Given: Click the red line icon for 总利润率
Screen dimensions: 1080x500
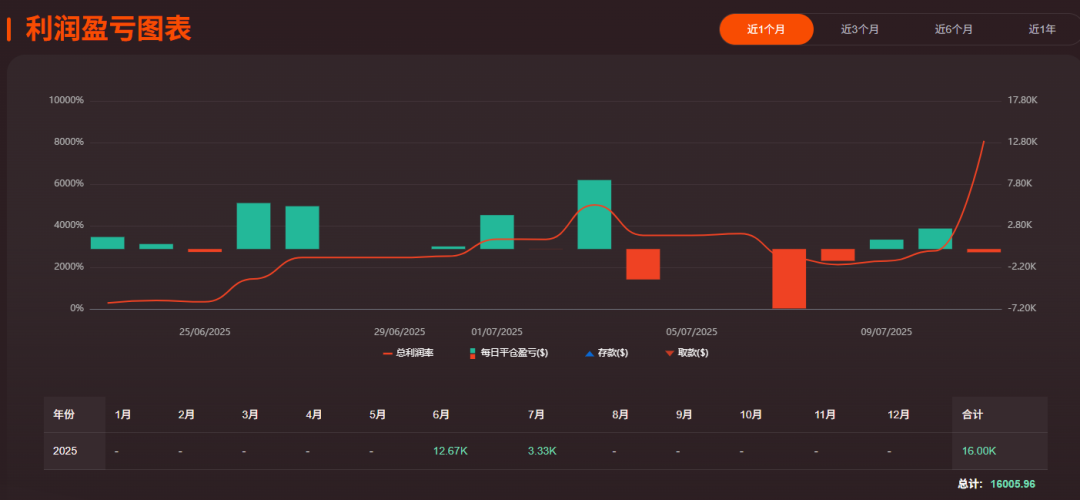Looking at the screenshot, I should pyautogui.click(x=388, y=353).
